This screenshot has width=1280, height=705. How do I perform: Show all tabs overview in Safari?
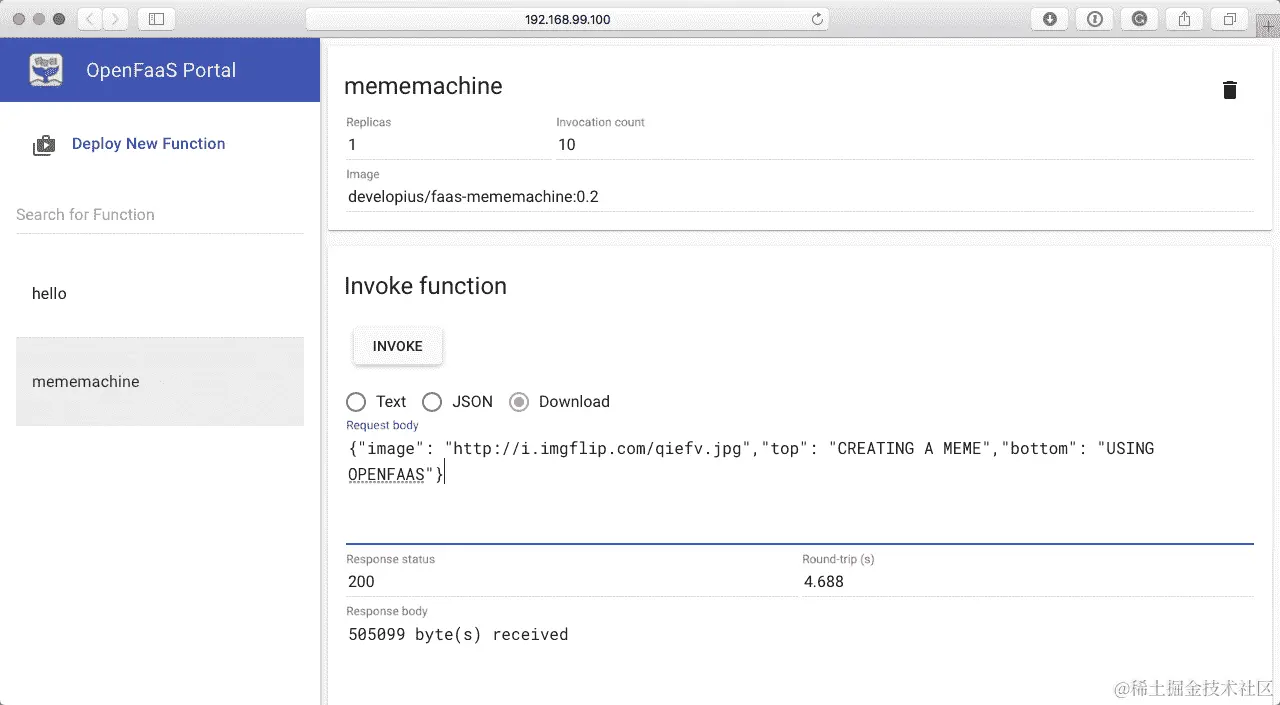tap(1230, 19)
